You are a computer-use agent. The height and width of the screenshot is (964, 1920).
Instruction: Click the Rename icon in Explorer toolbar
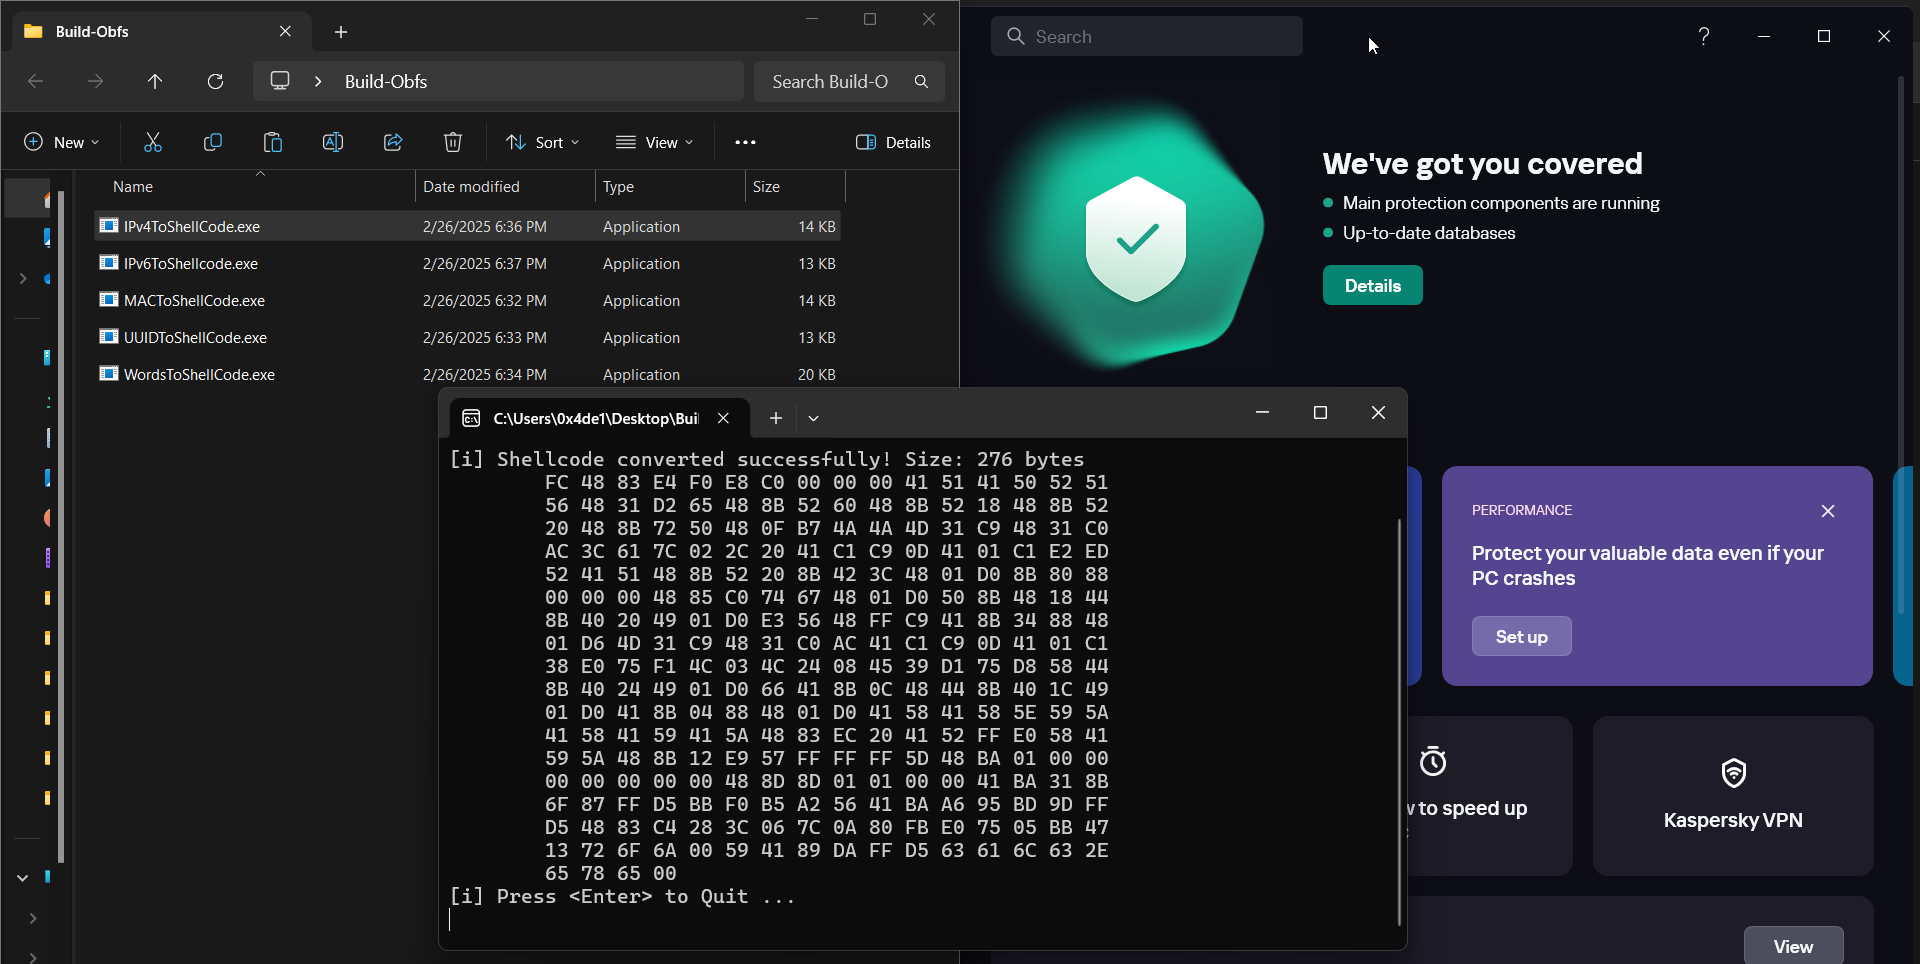pyautogui.click(x=333, y=142)
